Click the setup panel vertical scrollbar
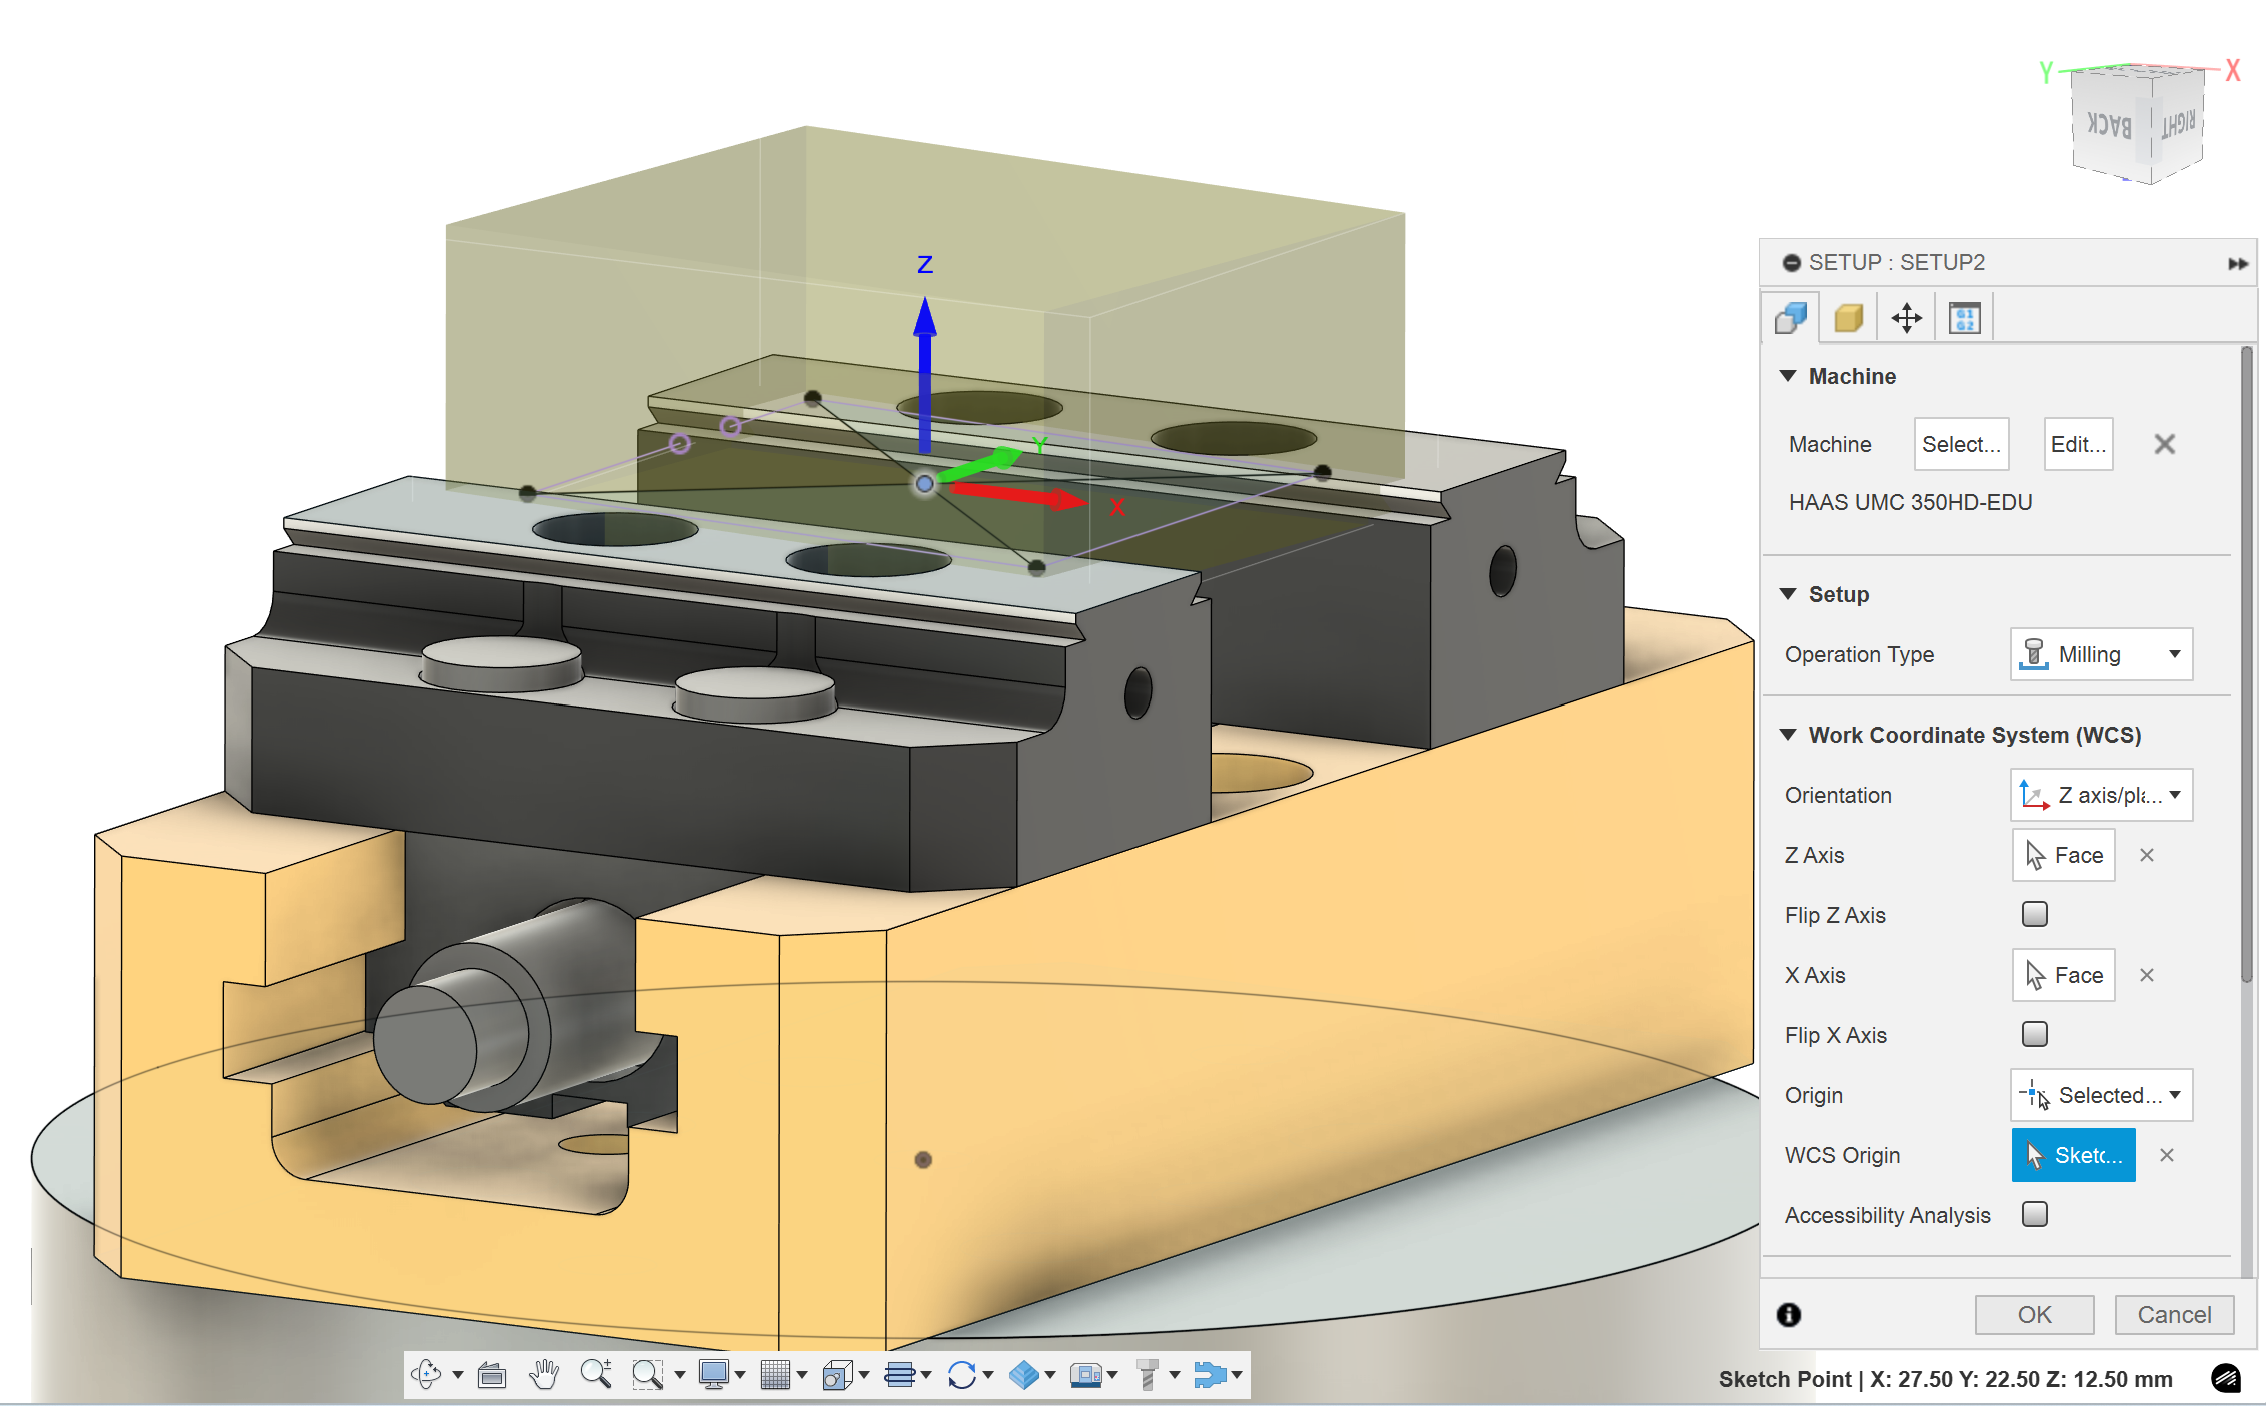Viewport: 2266px width, 1406px height. (x=2246, y=660)
